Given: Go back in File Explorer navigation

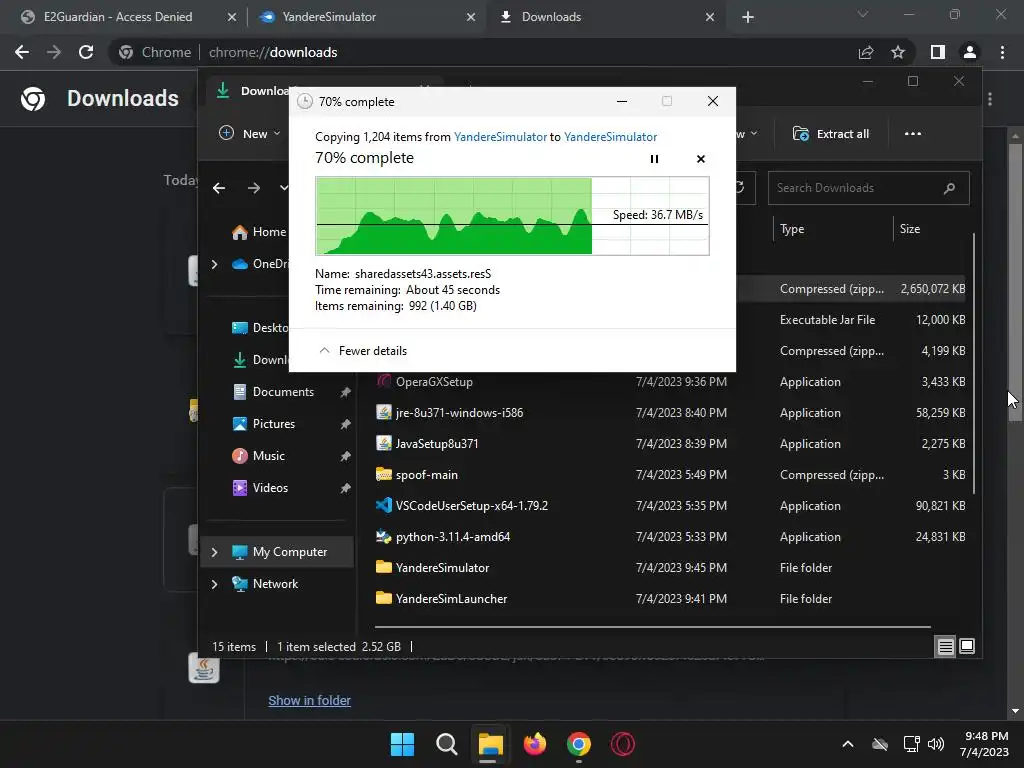Looking at the screenshot, I should click(x=219, y=188).
